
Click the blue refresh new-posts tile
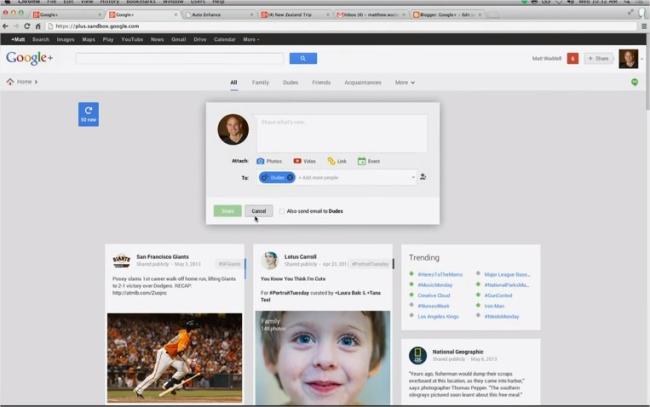click(88, 114)
